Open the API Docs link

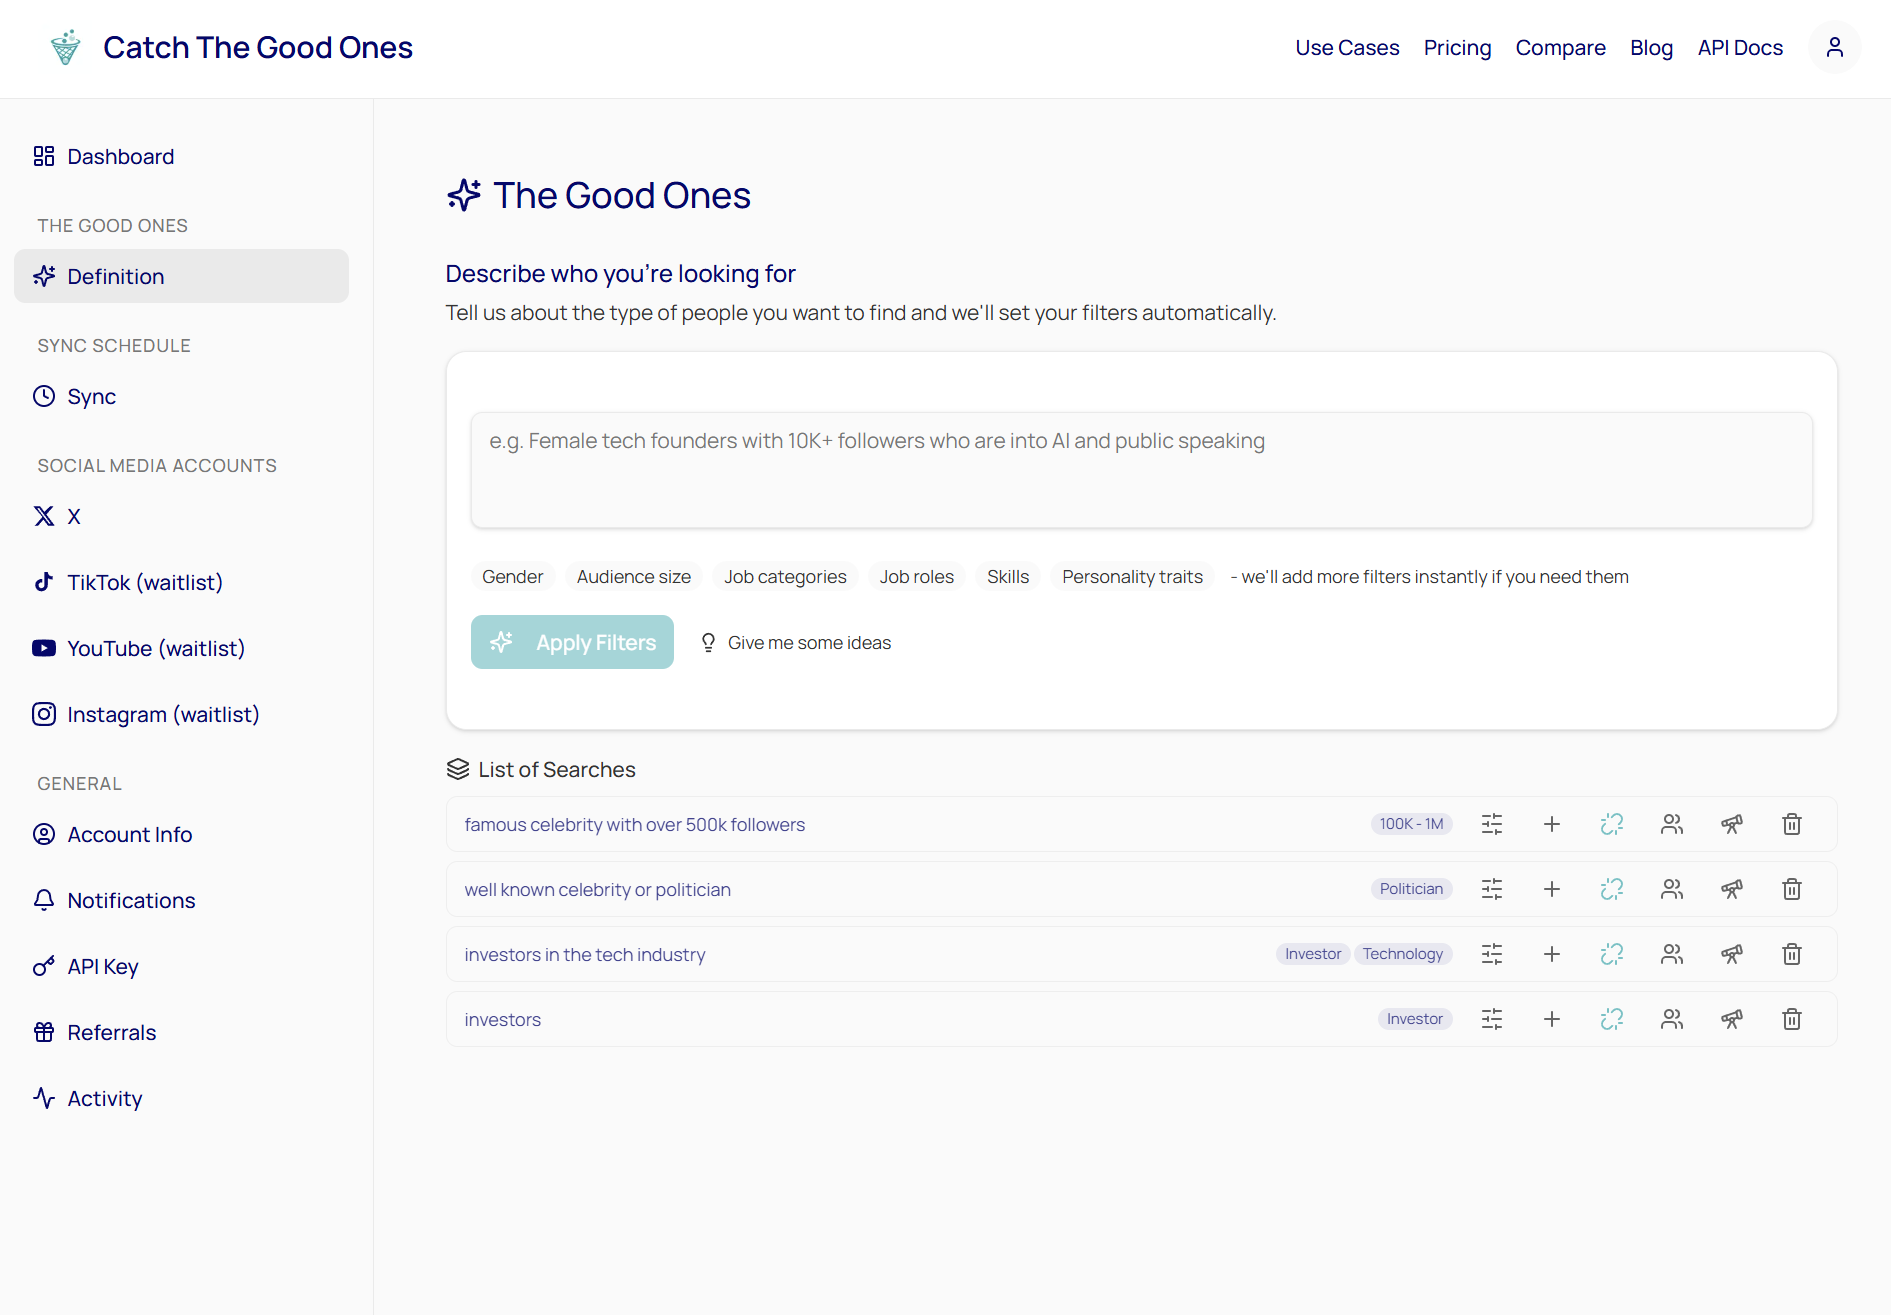tap(1740, 48)
